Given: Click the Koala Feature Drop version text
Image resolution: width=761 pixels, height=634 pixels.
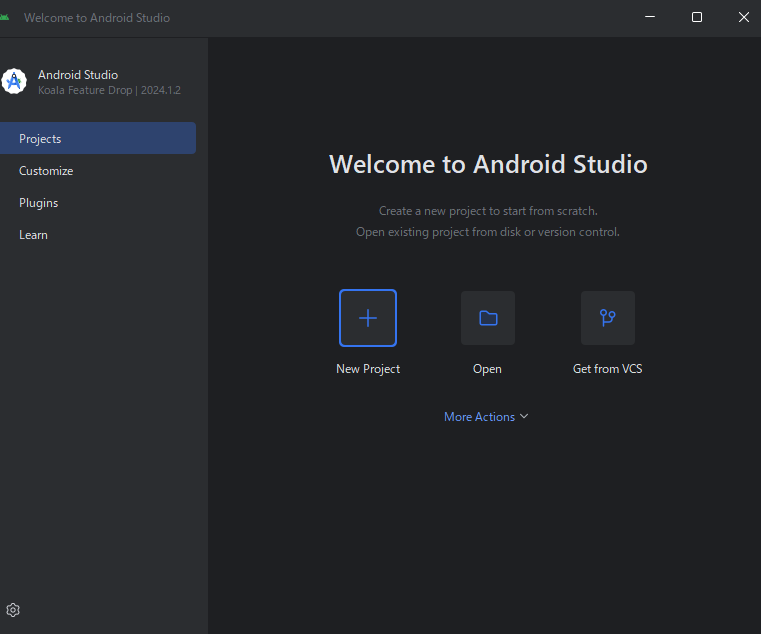Looking at the screenshot, I should pos(109,90).
